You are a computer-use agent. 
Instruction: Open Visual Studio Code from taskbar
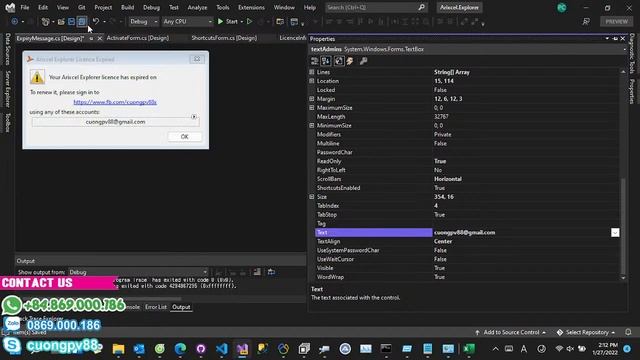click(x=222, y=349)
